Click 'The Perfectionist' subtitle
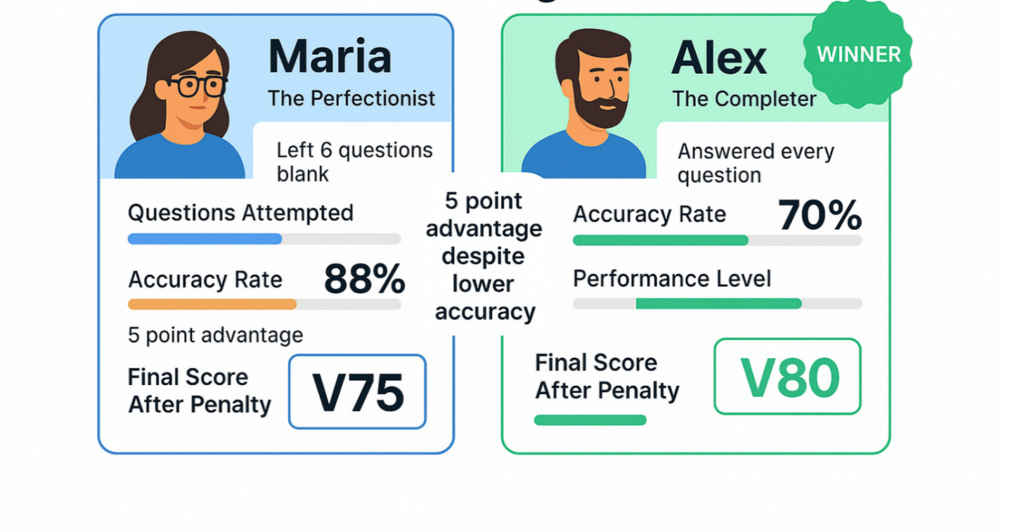 pyautogui.click(x=351, y=98)
